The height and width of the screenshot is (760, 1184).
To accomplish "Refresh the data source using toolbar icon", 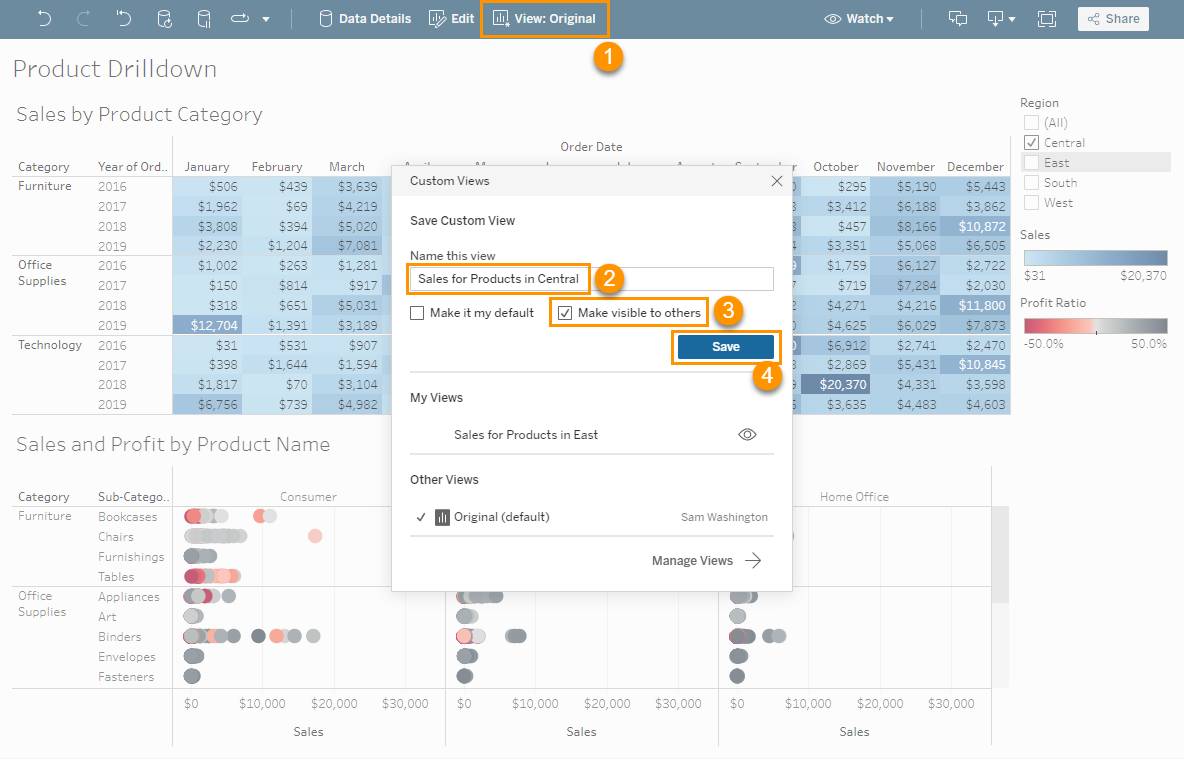I will click(164, 18).
